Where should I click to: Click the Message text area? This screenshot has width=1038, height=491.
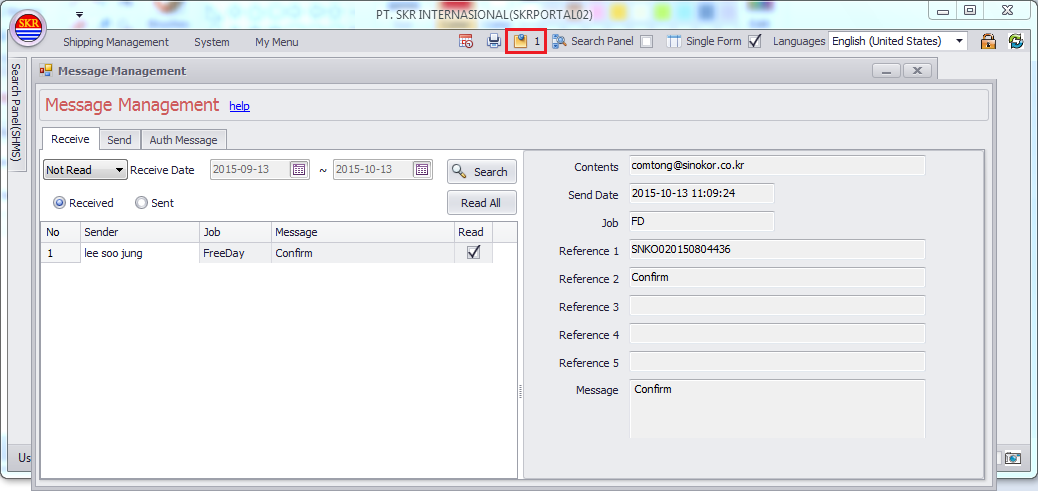pos(777,409)
